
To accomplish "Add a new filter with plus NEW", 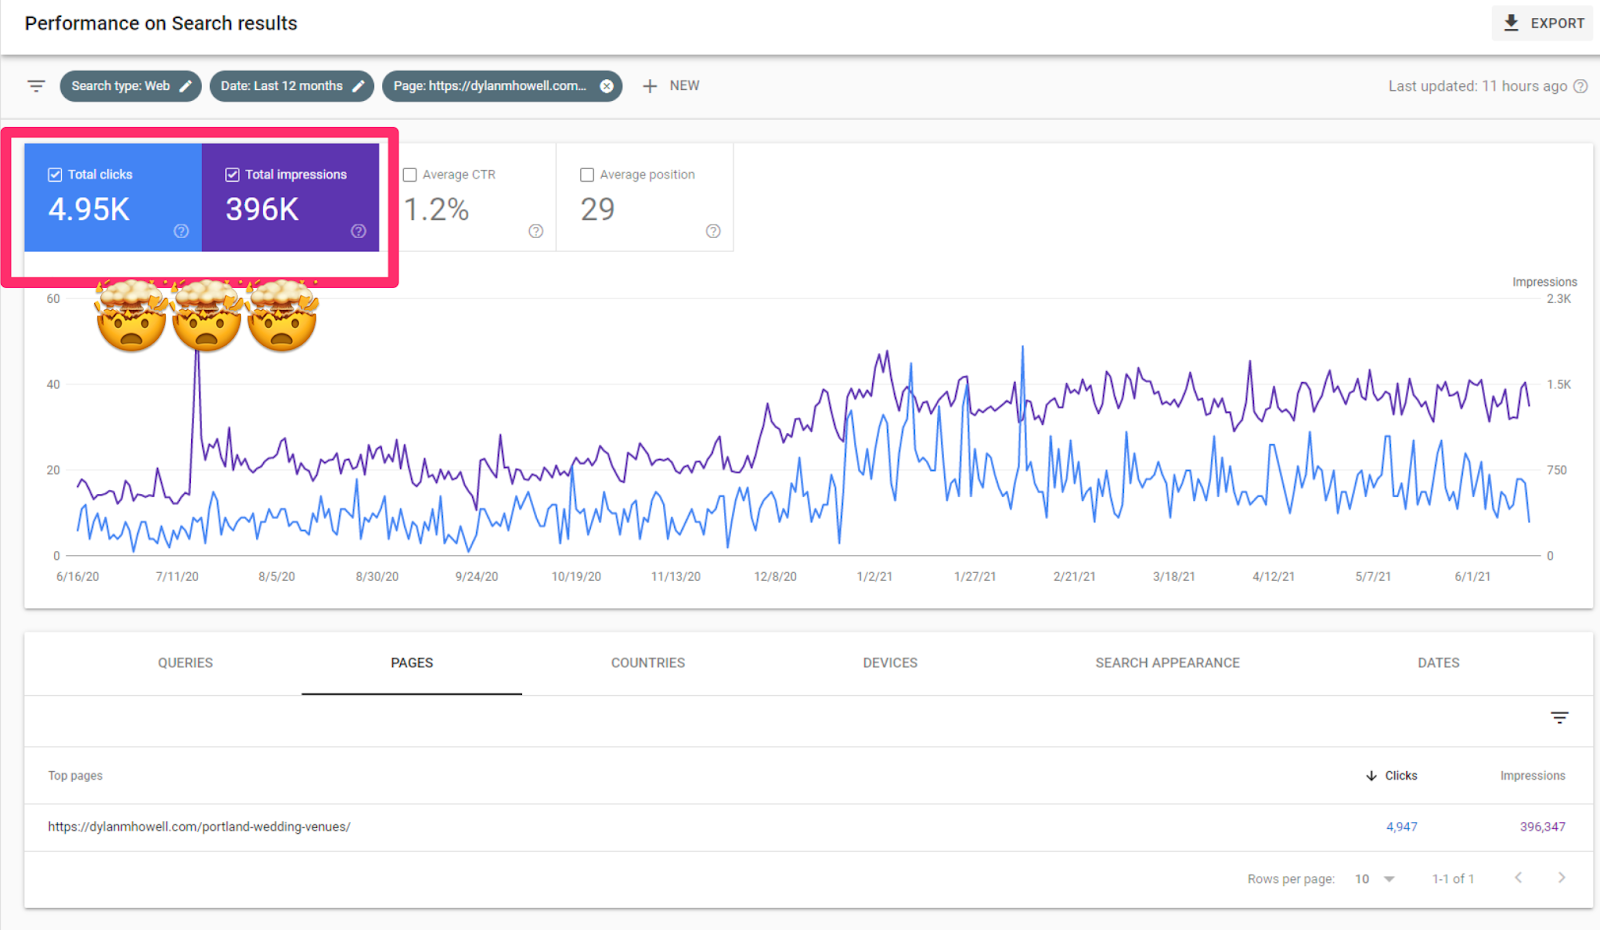I will pos(671,86).
